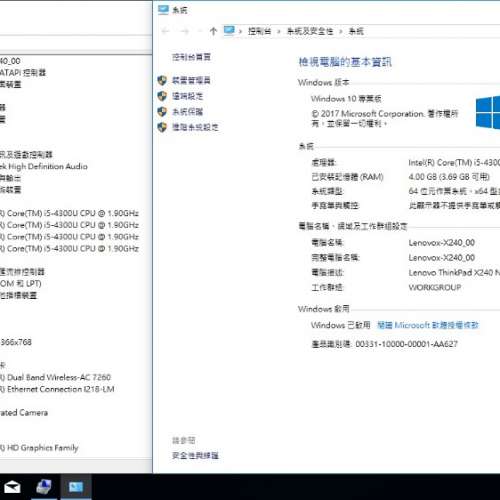Screen dimensions: 500x500
Task: Click the final 系統 breadcrumb item
Action: pyautogui.click(x=356, y=31)
